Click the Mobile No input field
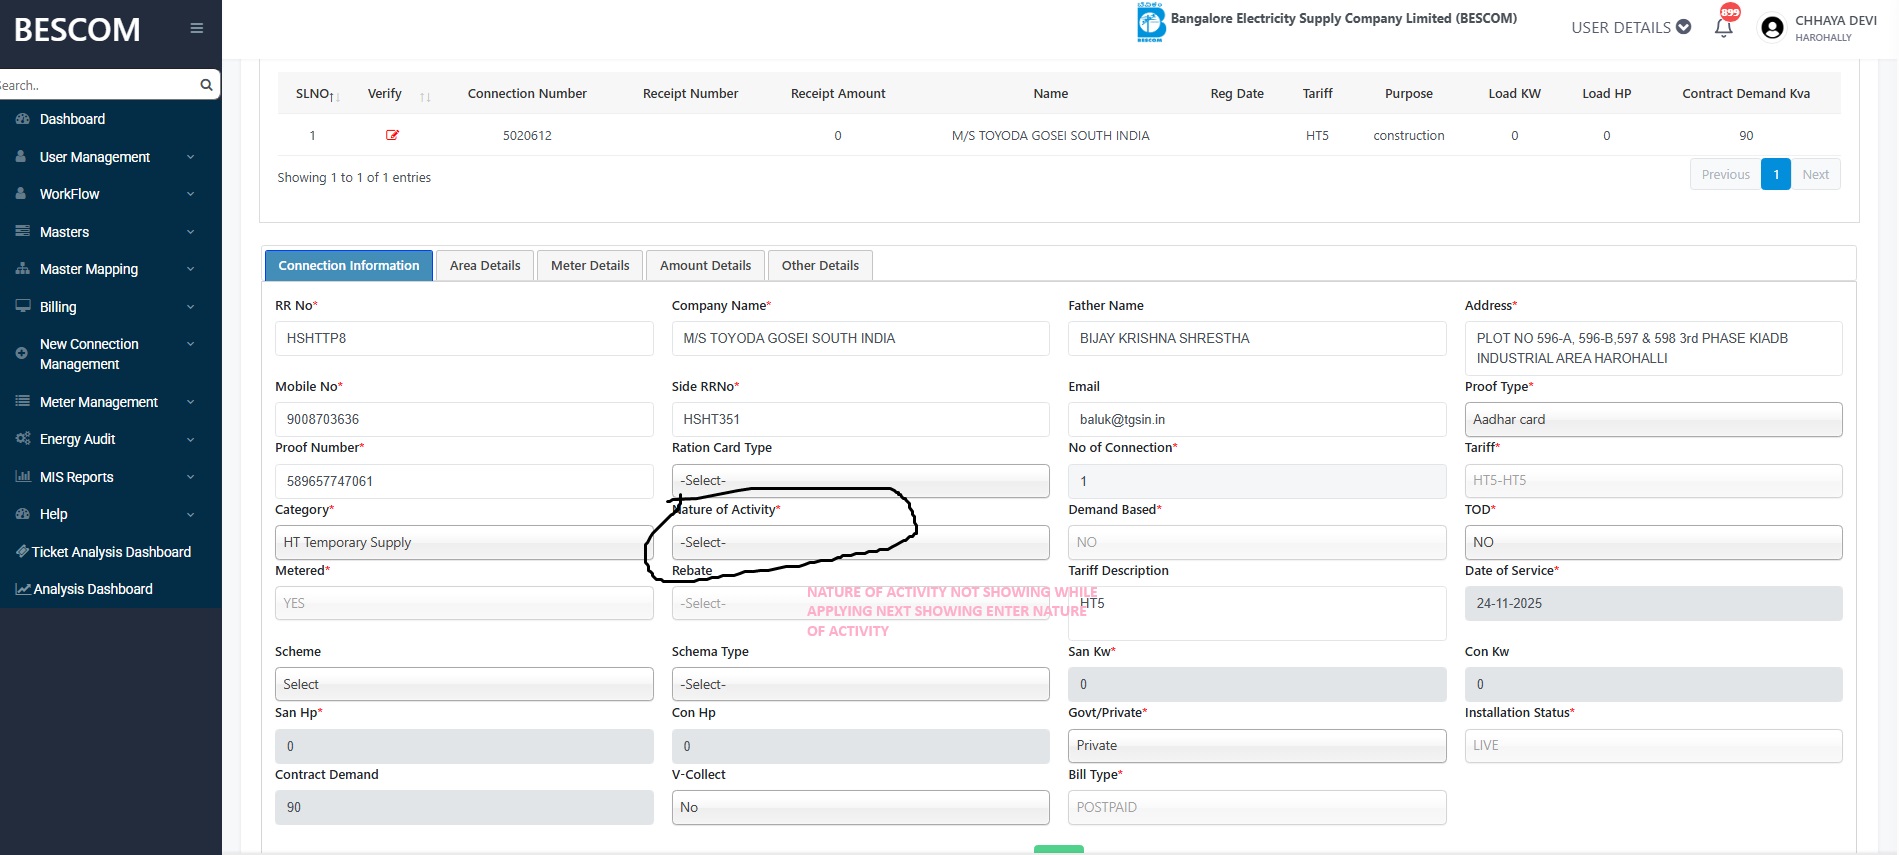The height and width of the screenshot is (855, 1899). click(x=464, y=420)
